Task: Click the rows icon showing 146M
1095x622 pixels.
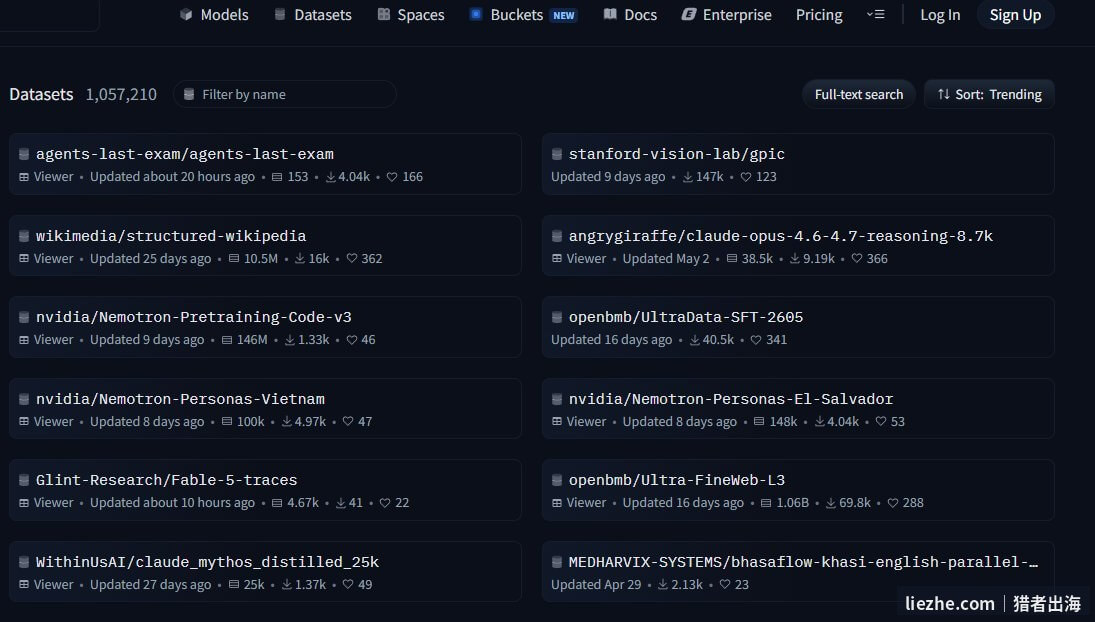Action: [227, 340]
